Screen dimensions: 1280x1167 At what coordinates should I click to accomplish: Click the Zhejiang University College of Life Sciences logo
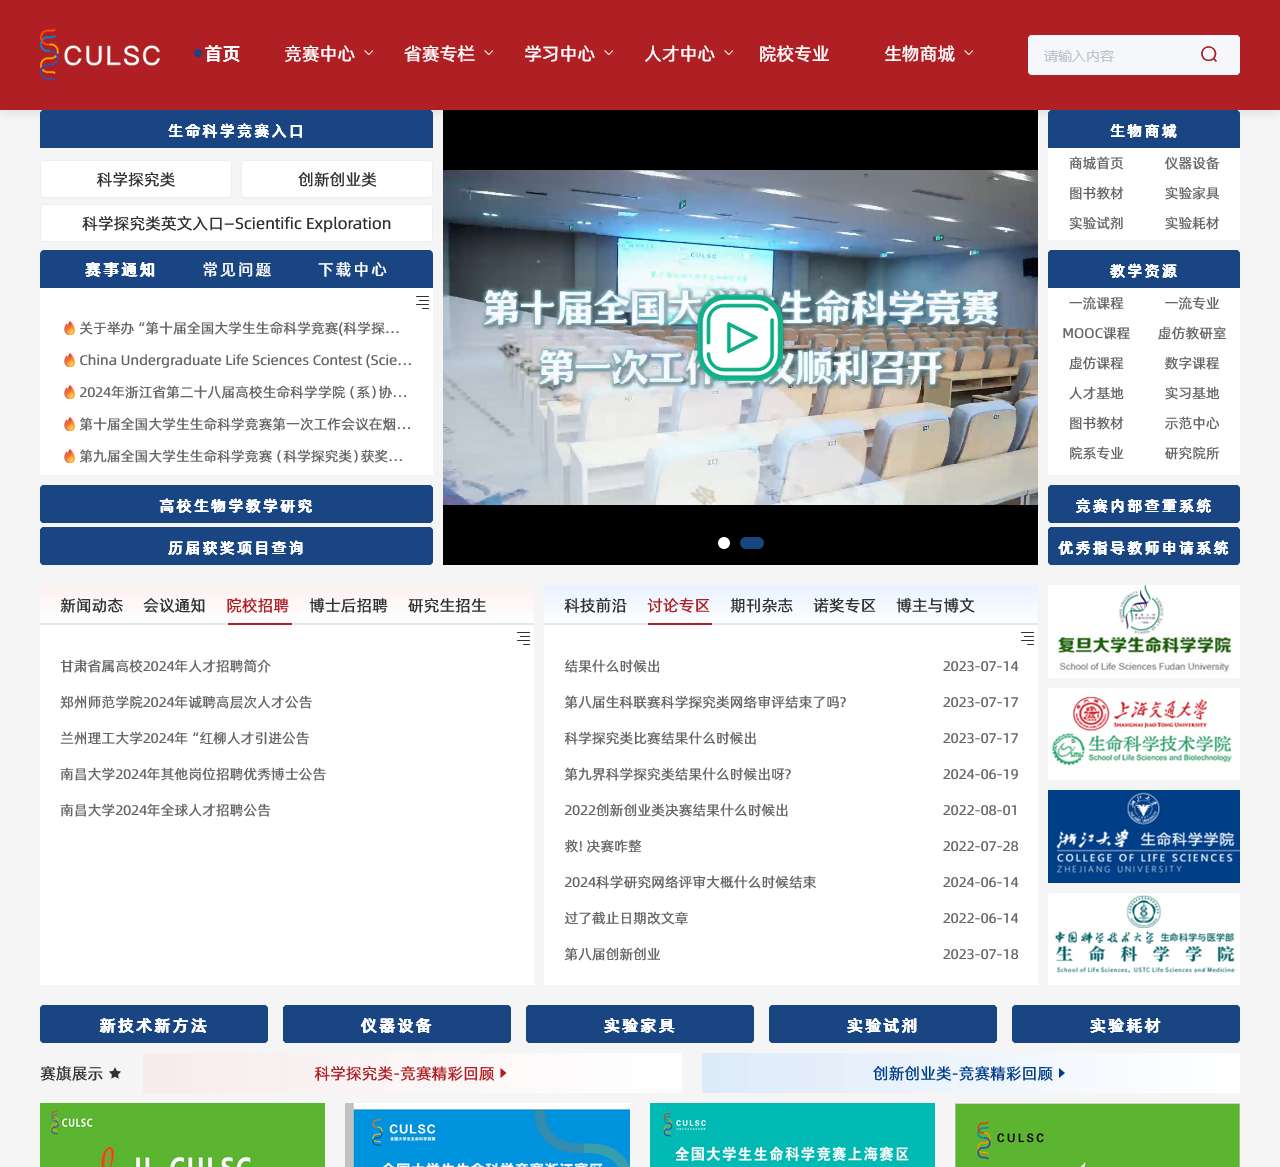[x=1142, y=837]
